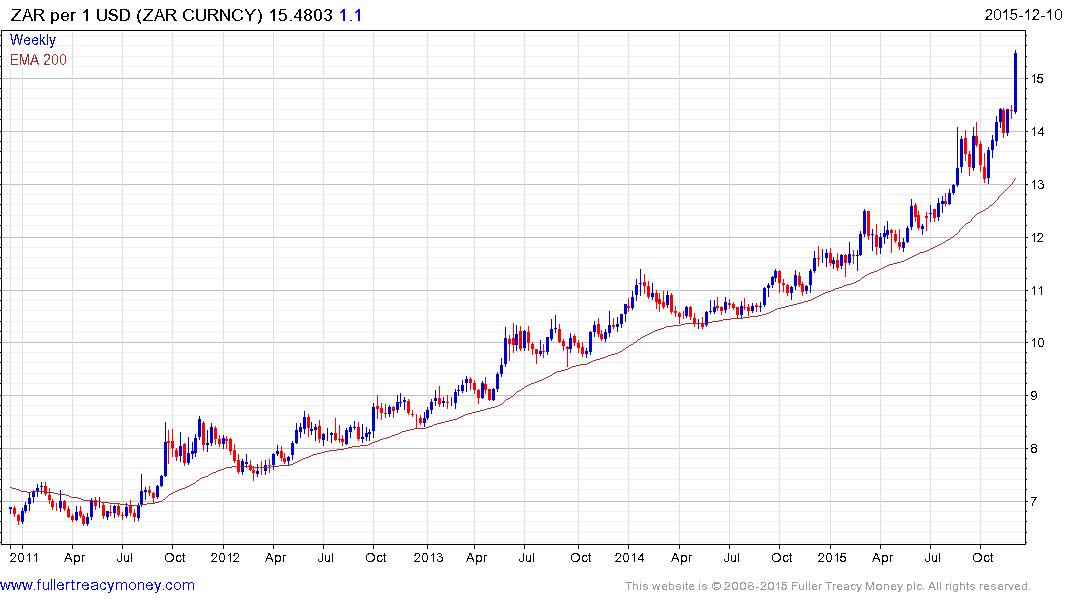Viewport: 1075px width, 600px height.
Task: Click the 12 price axis label
Action: (x=1037, y=237)
